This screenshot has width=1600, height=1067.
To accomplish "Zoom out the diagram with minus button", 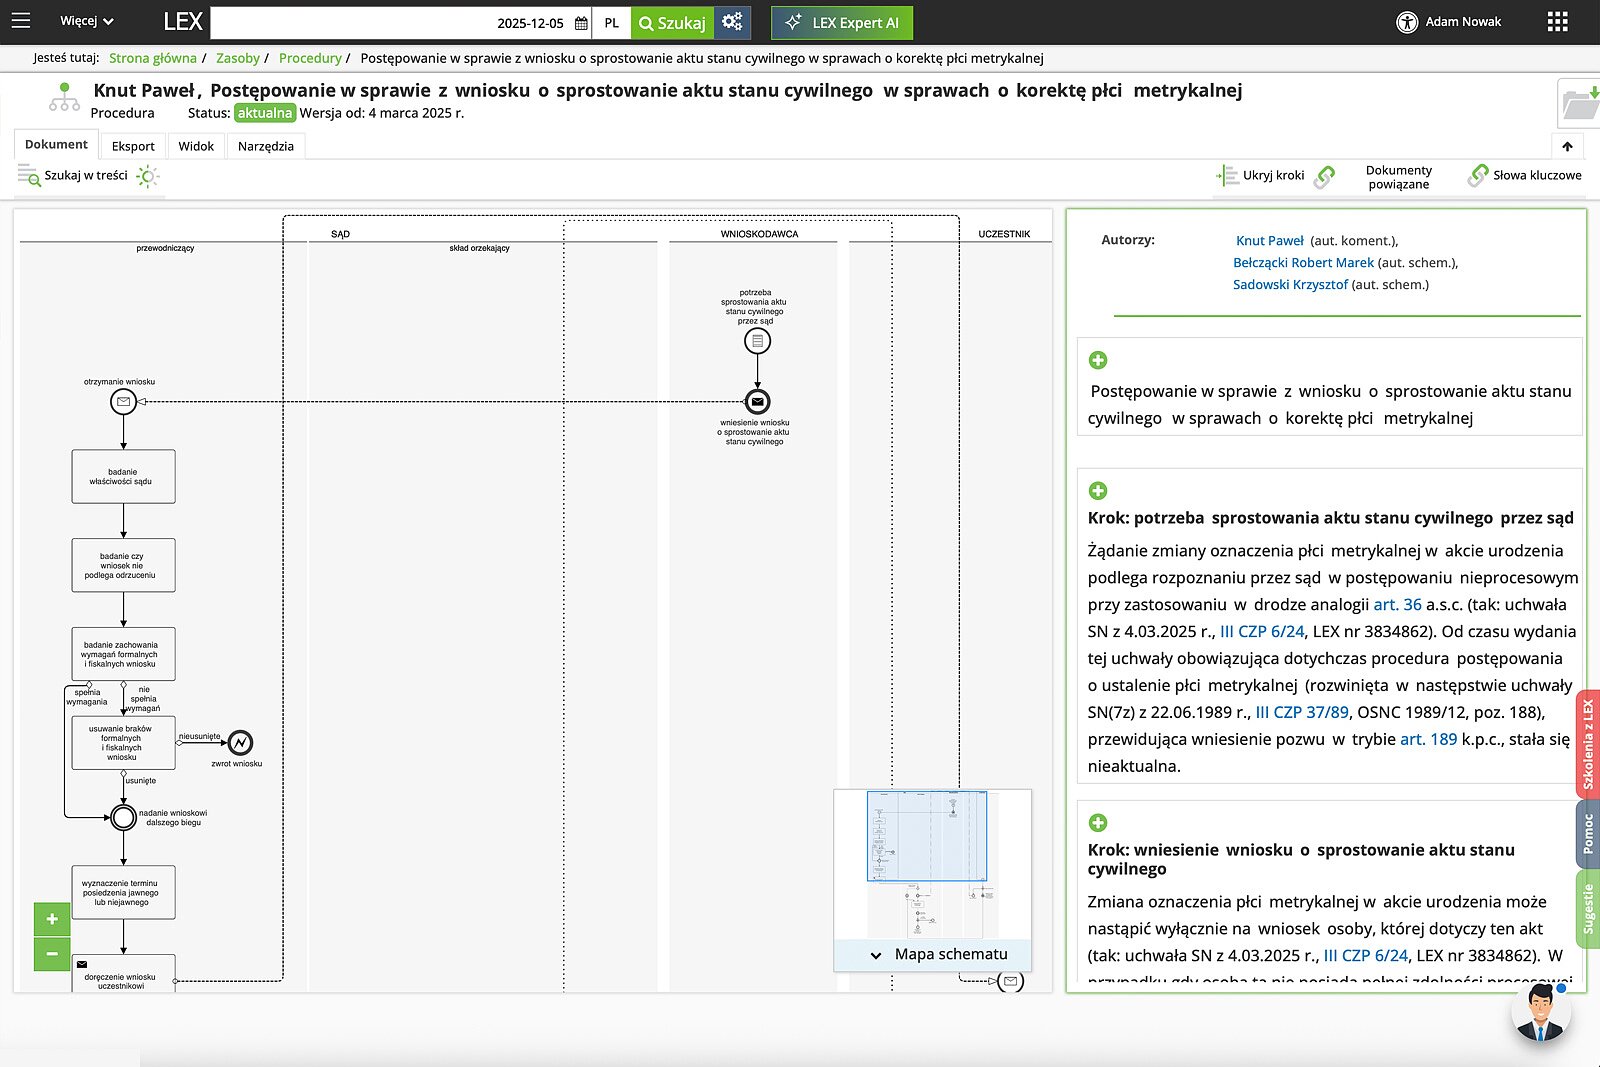I will click(x=52, y=954).
